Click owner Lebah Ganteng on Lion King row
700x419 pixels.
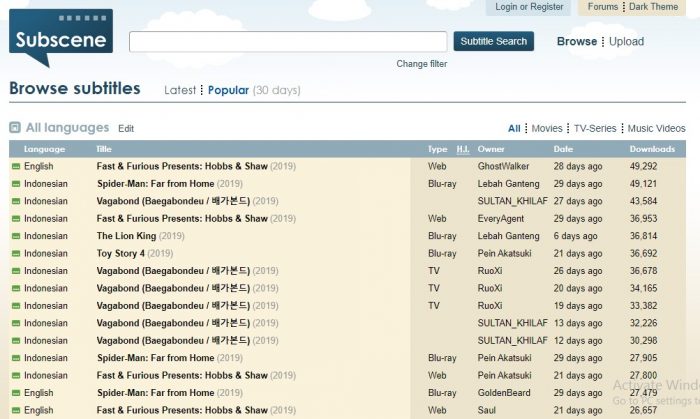coord(508,236)
